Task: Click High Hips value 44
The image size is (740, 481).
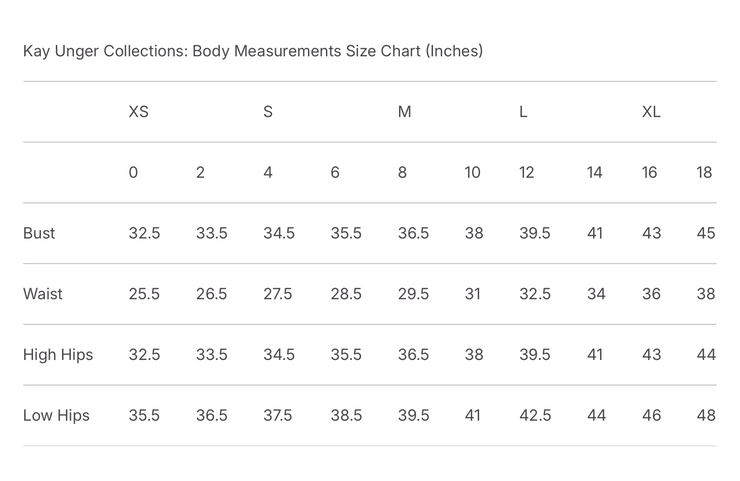Action: [705, 355]
